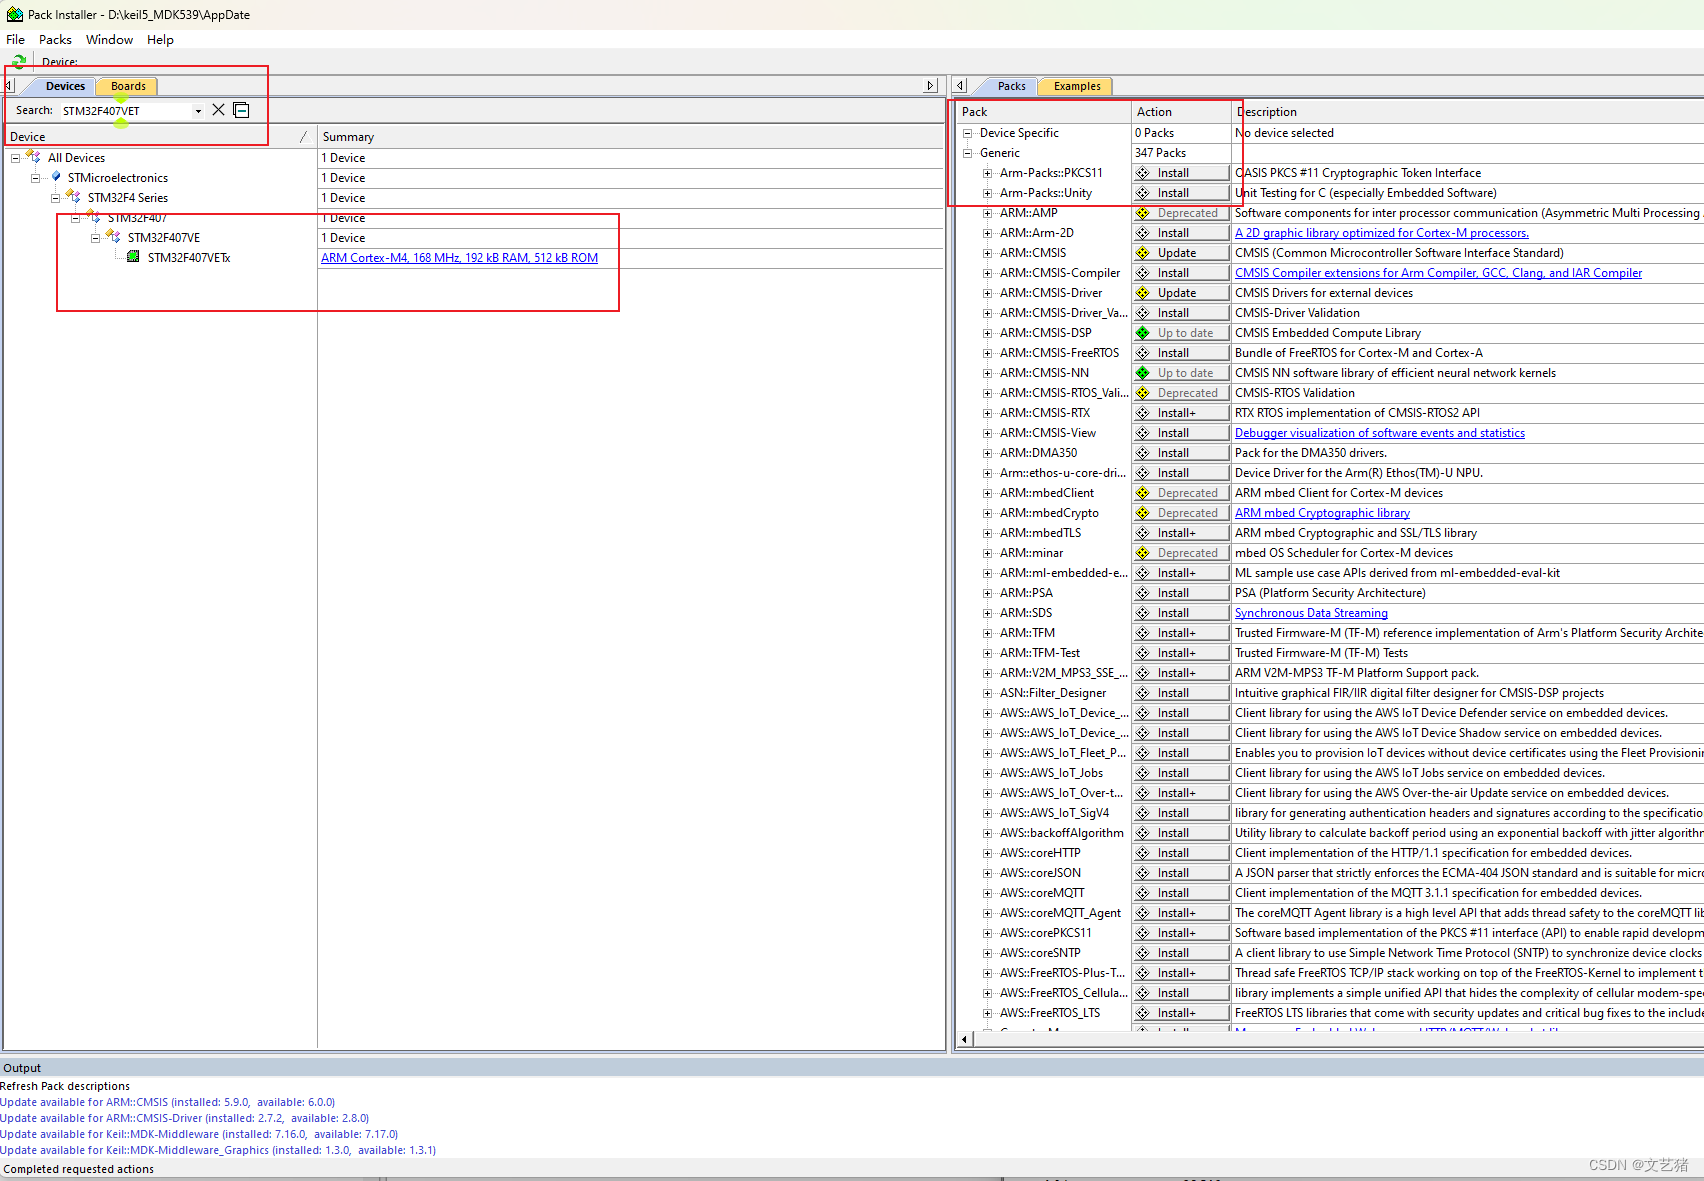Open the File menu
Viewport: 1704px width, 1181px height.
coord(15,40)
